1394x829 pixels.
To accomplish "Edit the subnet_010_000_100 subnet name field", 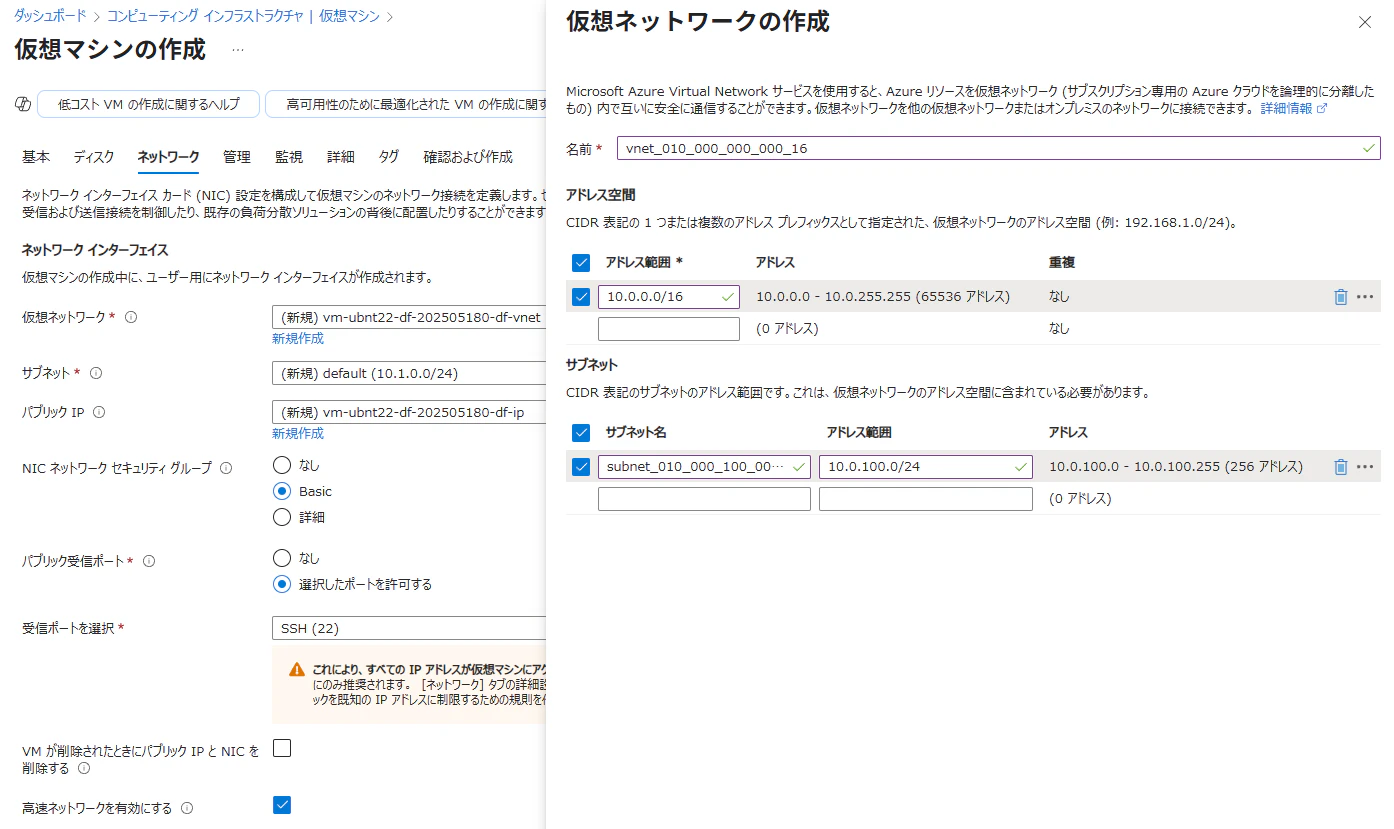I will point(704,467).
